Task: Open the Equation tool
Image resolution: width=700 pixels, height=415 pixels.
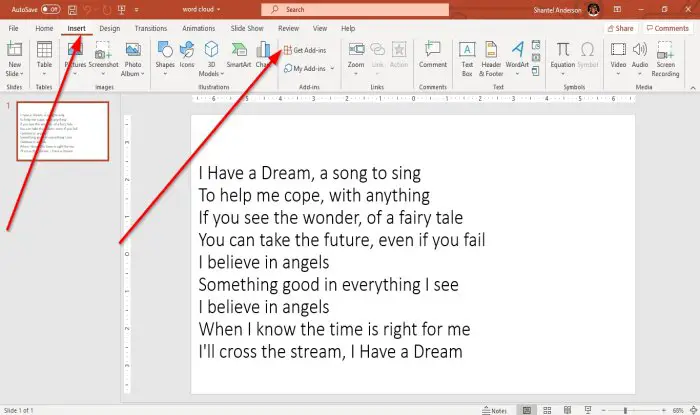Action: point(562,50)
